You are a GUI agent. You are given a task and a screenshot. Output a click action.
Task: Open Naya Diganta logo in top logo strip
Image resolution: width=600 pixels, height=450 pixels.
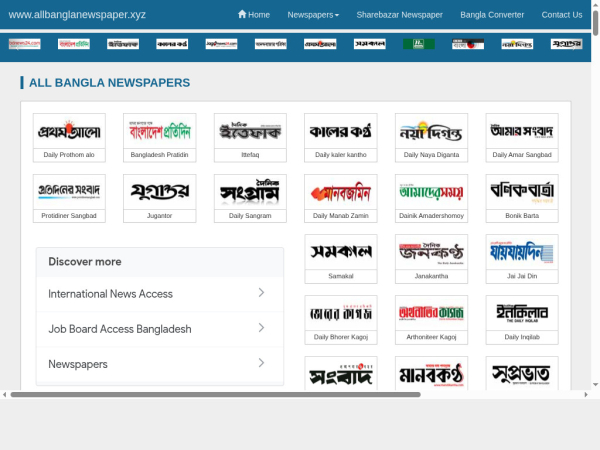tap(517, 44)
